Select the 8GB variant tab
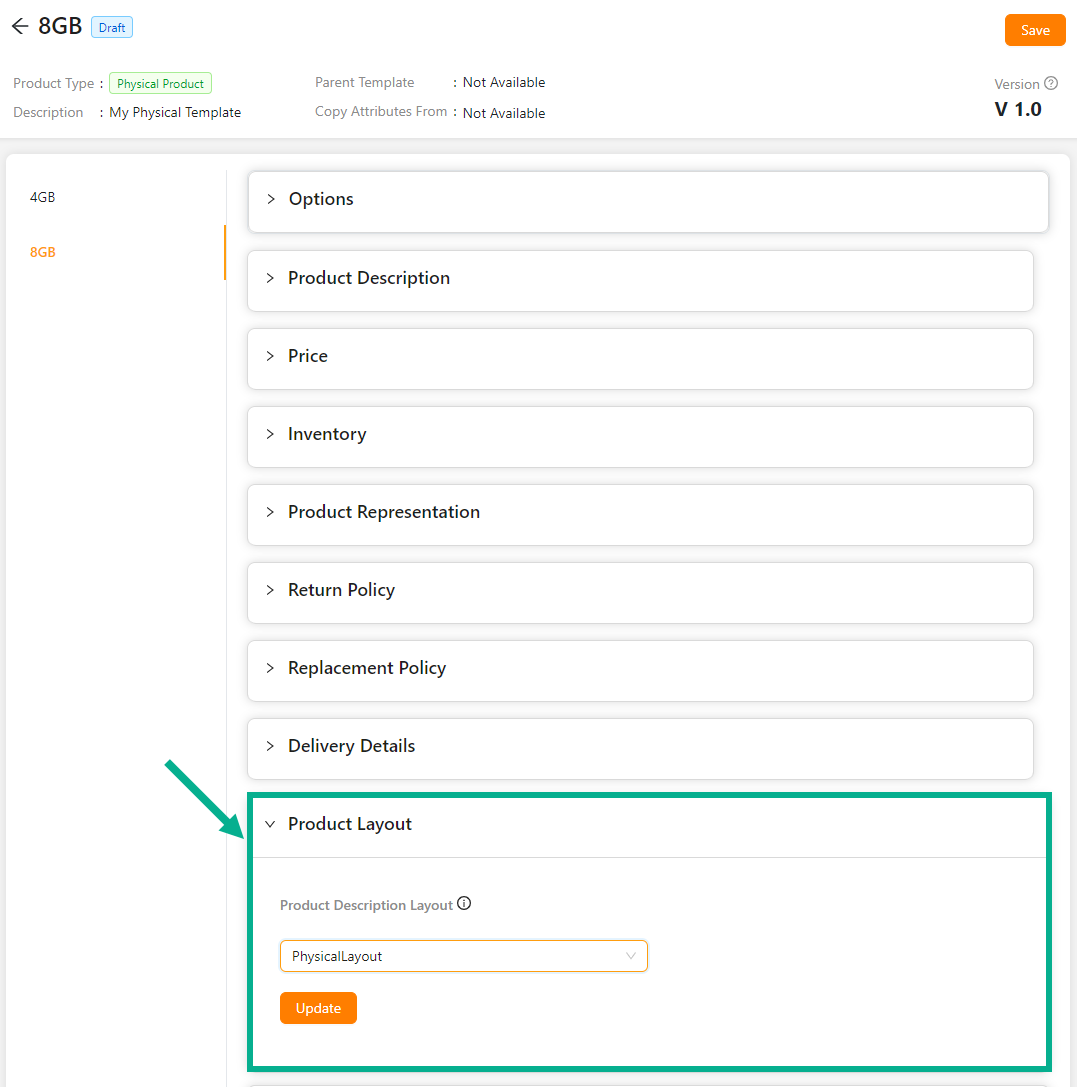This screenshot has width=1077, height=1087. pyautogui.click(x=43, y=252)
